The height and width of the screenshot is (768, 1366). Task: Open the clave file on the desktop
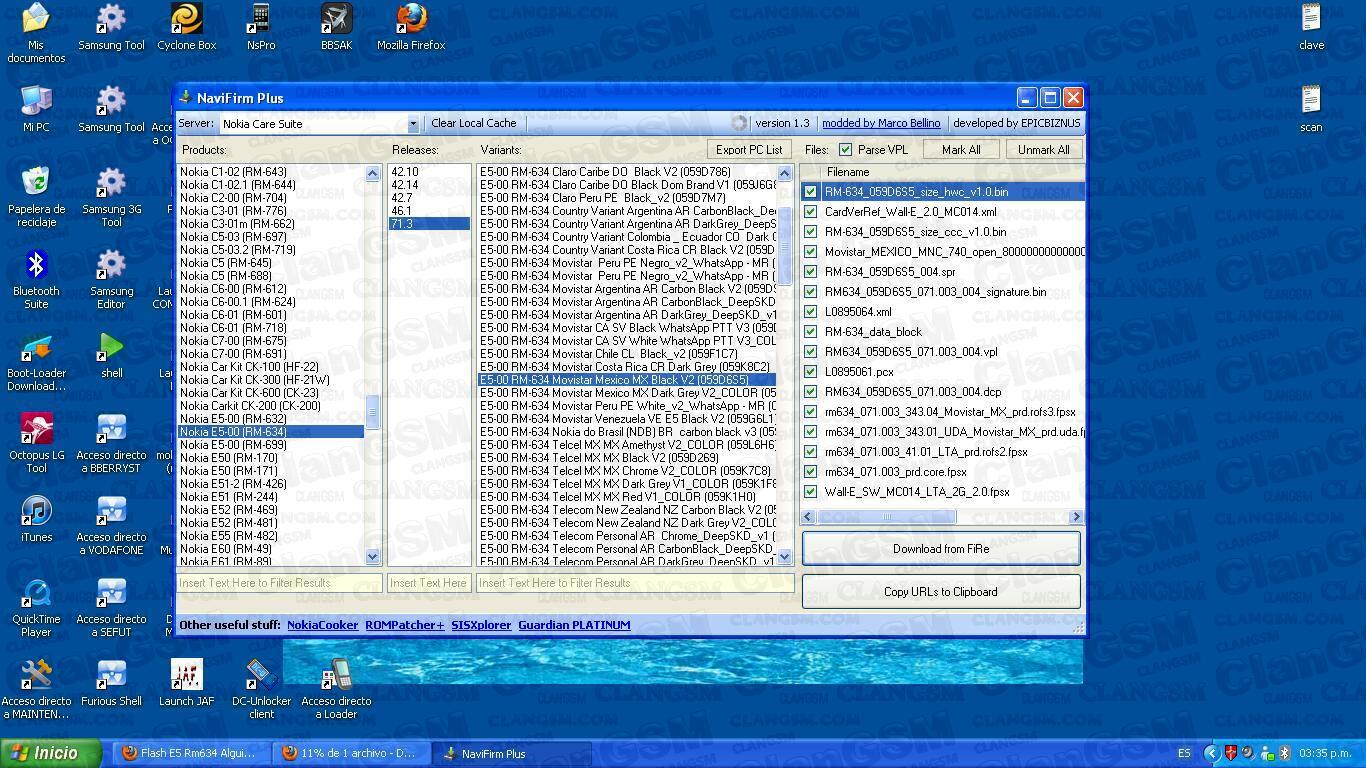(x=1311, y=27)
